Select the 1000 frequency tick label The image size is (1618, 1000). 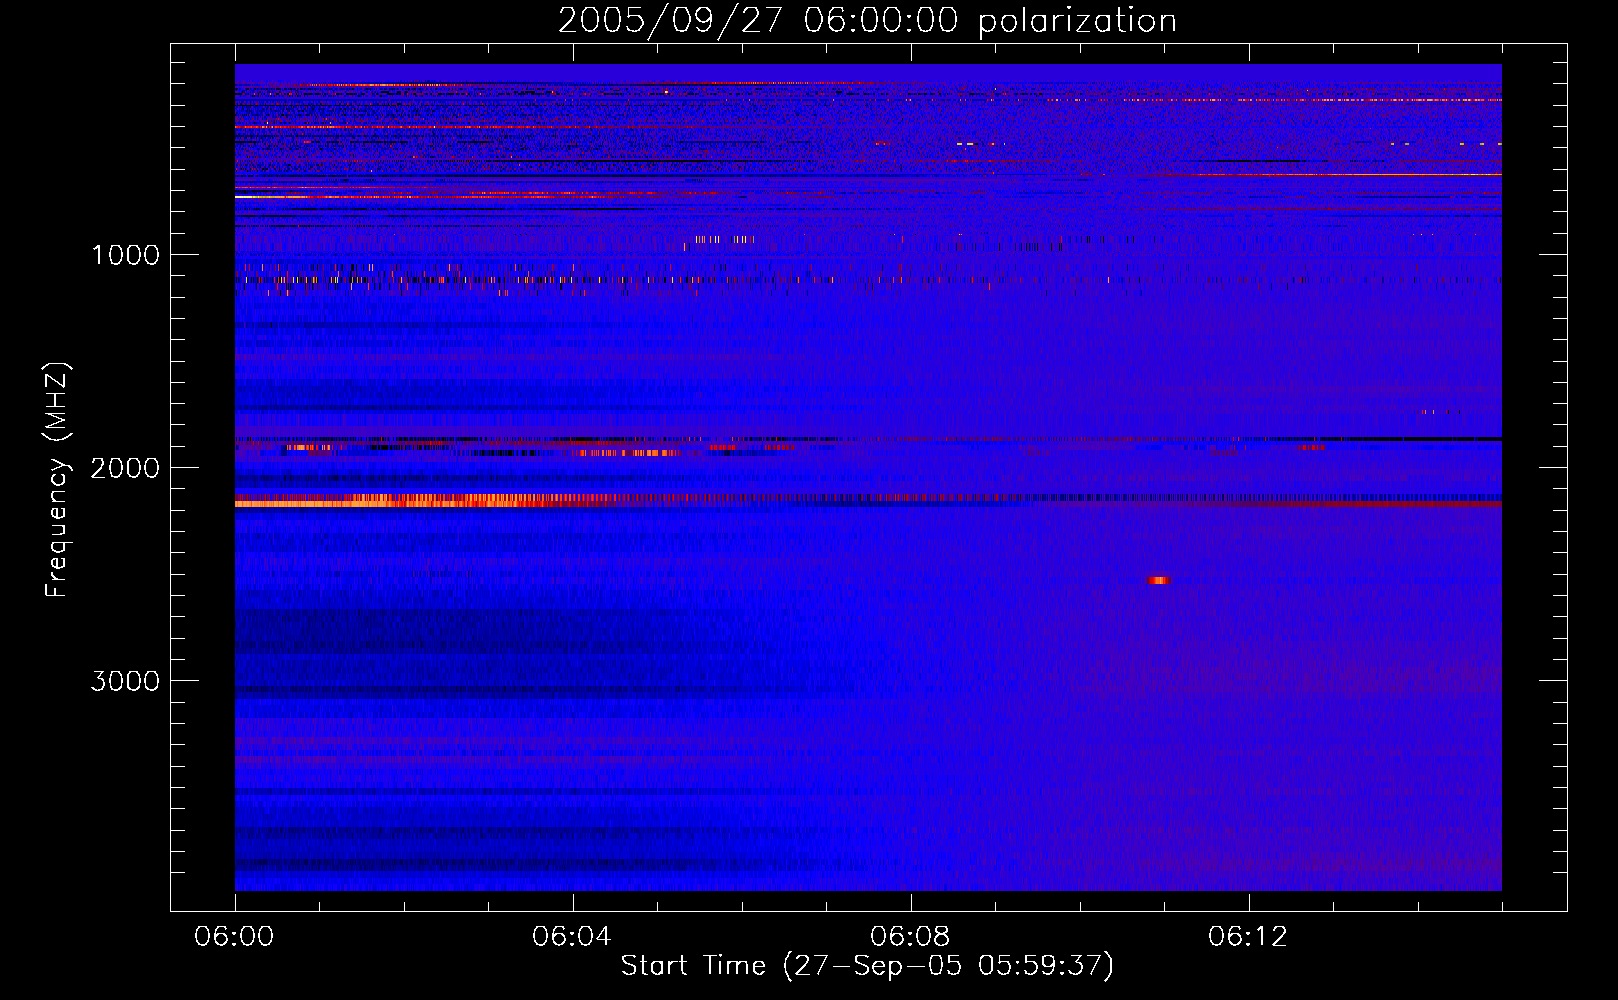126,255
